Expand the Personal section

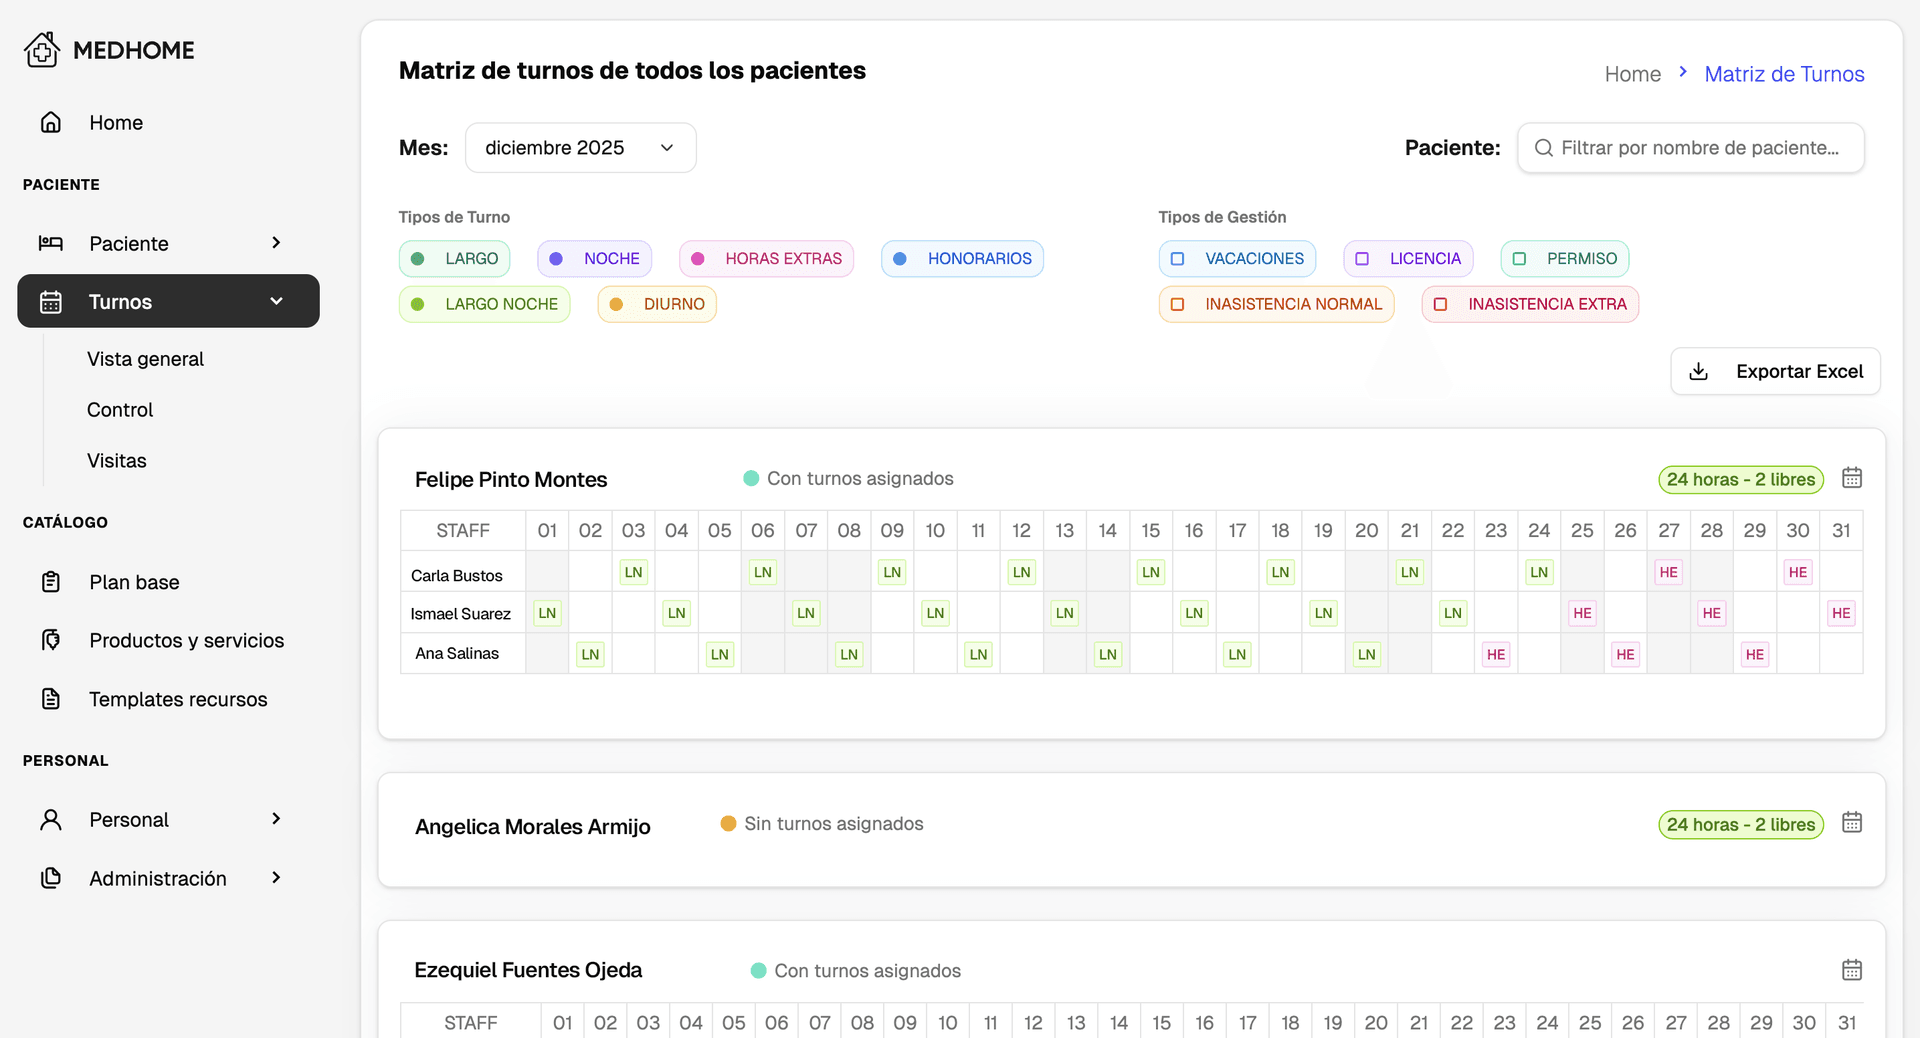point(277,819)
